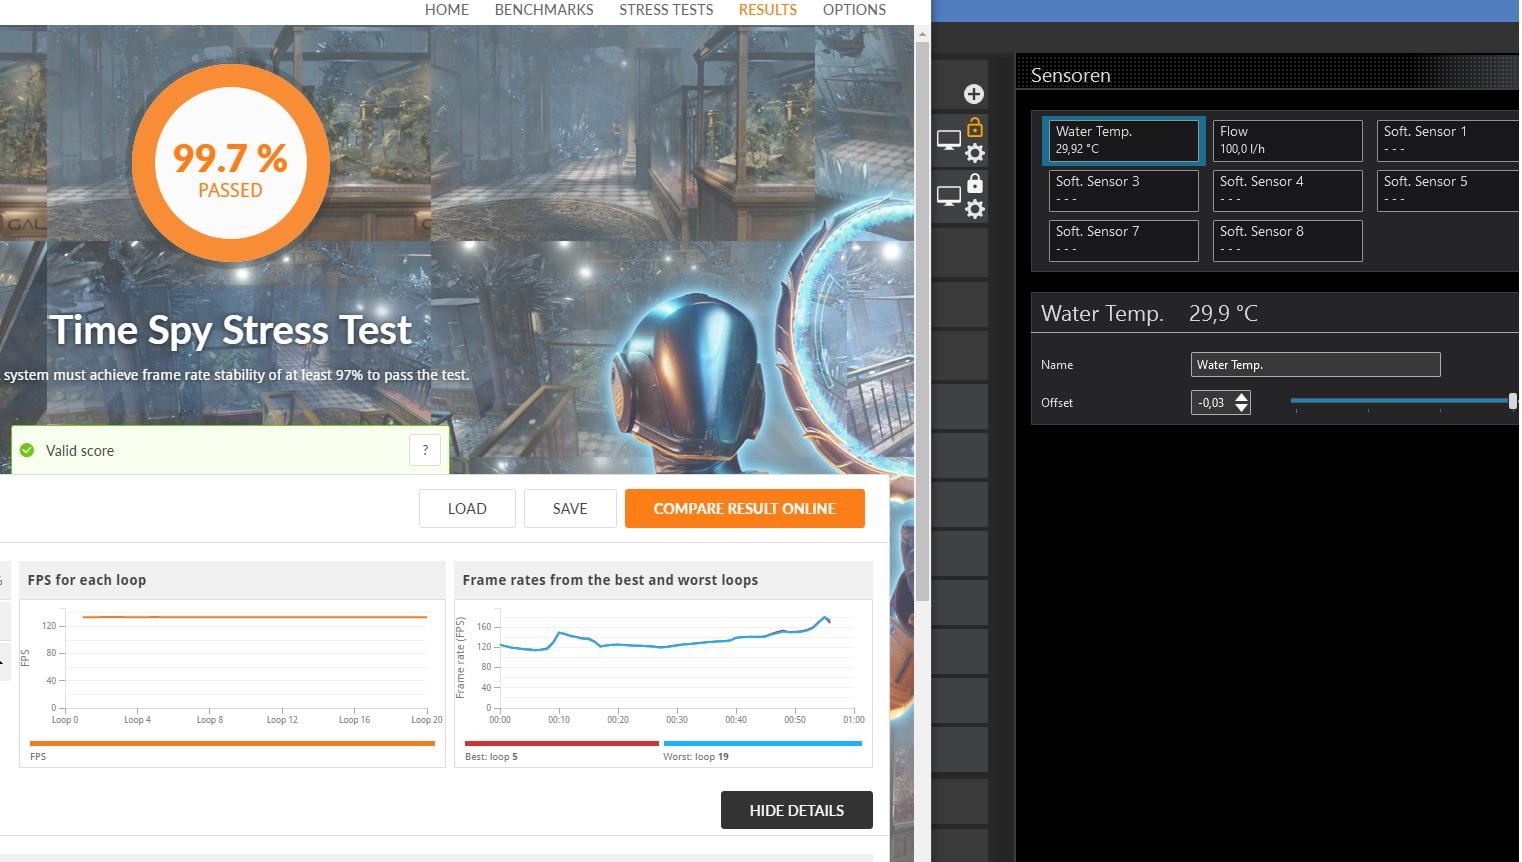Click the SAVE result button

570,508
